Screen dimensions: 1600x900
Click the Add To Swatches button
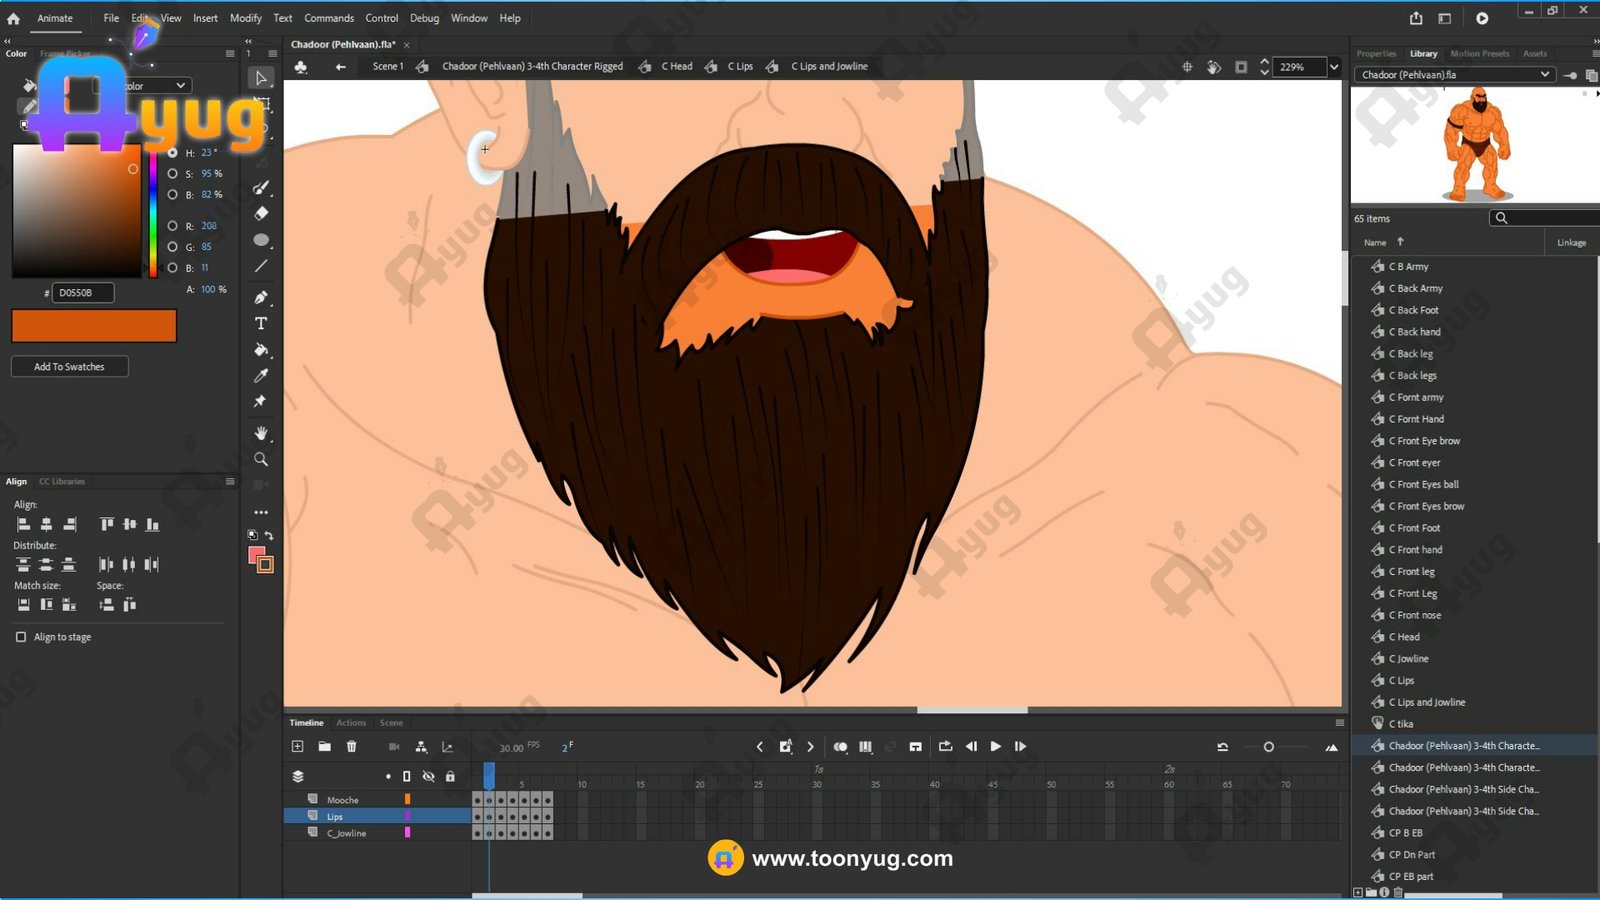point(69,367)
